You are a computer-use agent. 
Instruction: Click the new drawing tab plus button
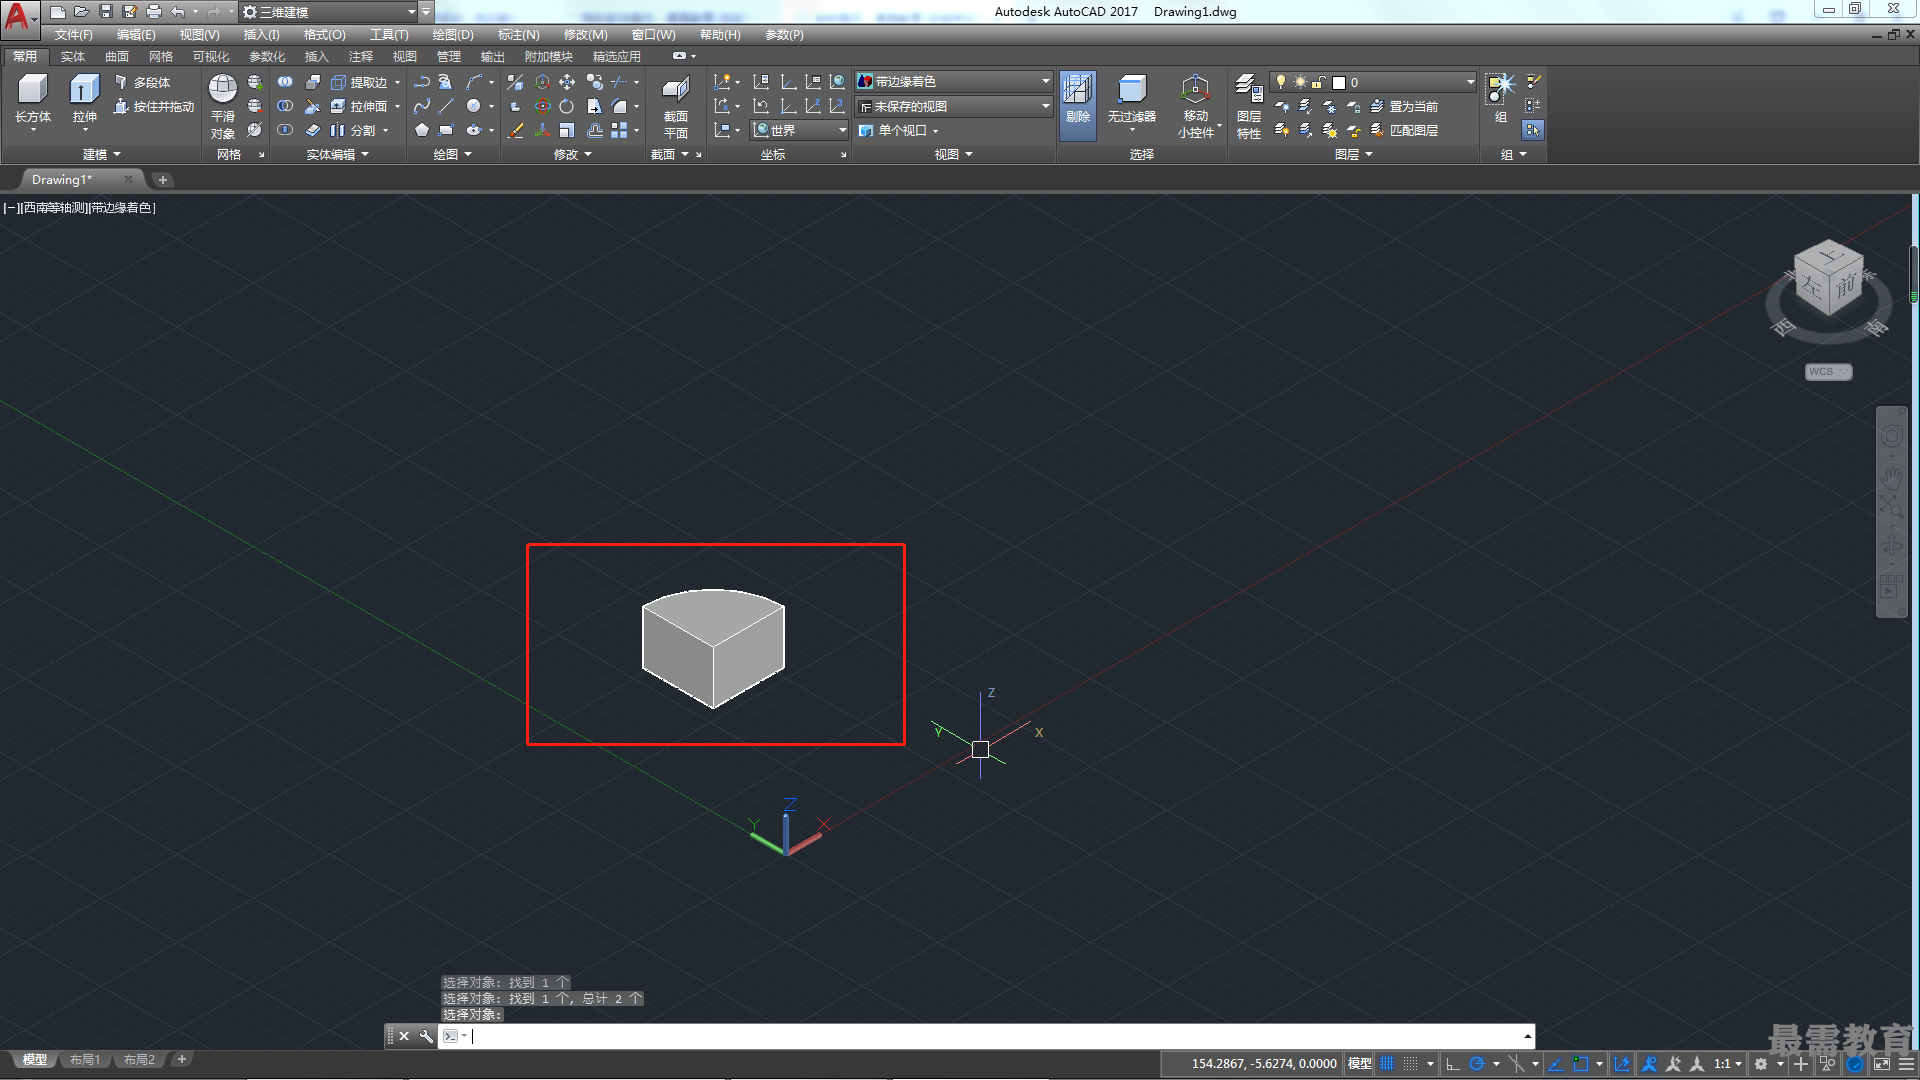tap(163, 180)
